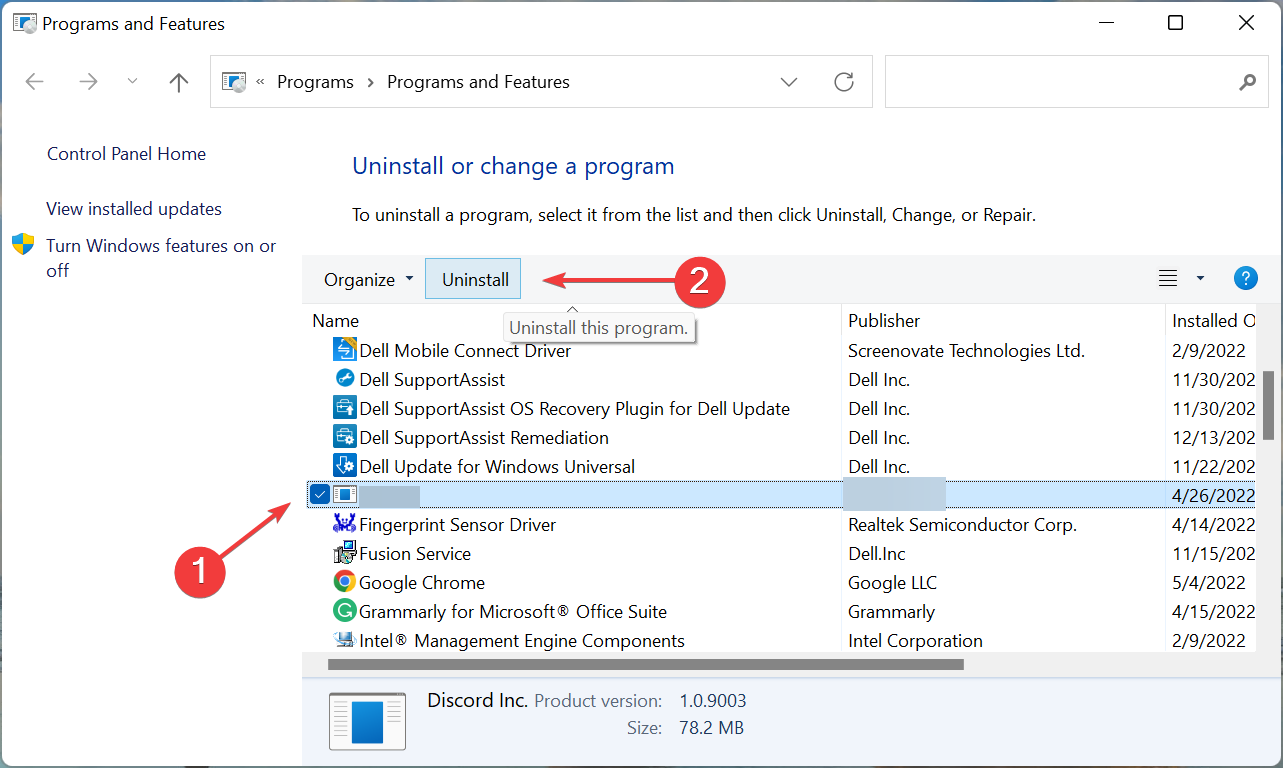Select Dell SupportAssist OS Recovery Plugin icon
This screenshot has width=1283, height=768.
tap(344, 408)
